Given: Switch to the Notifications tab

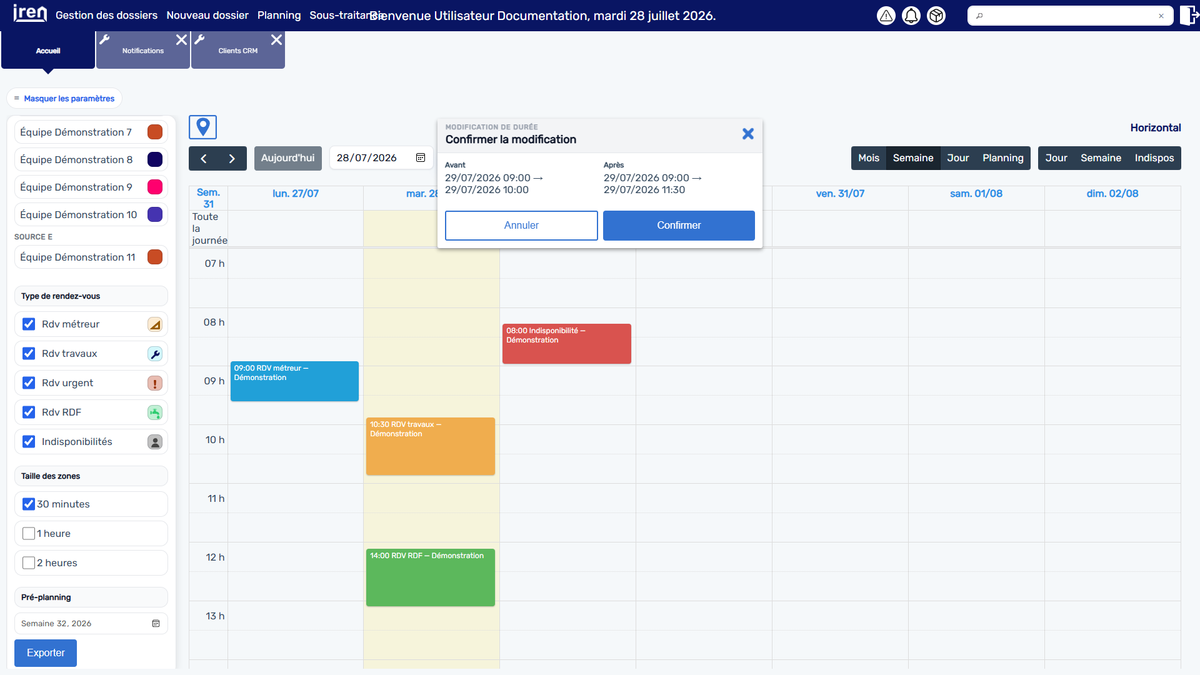Looking at the screenshot, I should 143,50.
